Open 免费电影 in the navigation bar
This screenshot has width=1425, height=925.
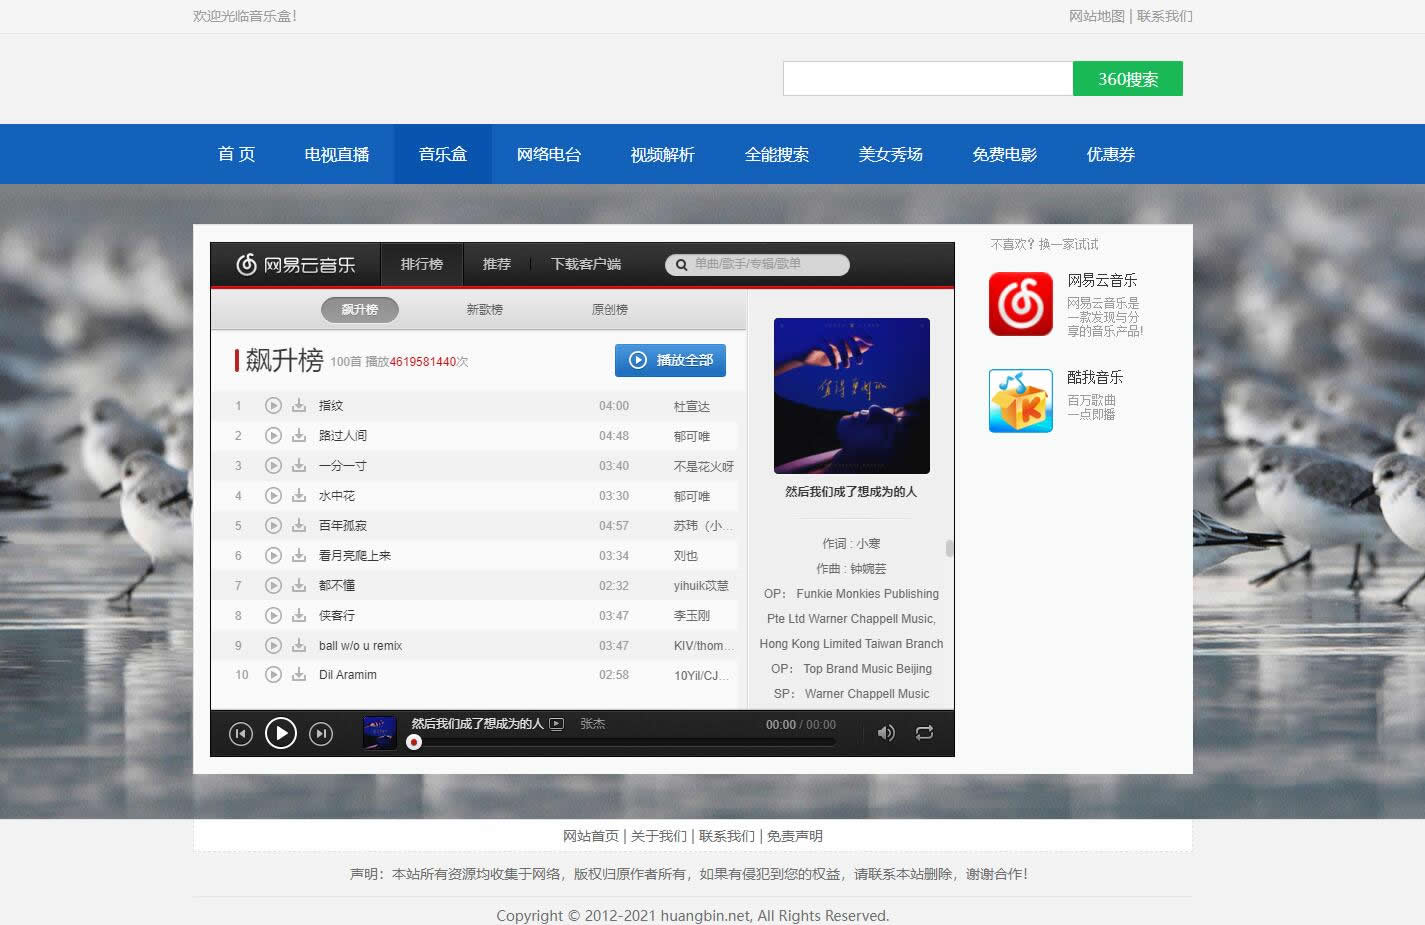1005,155
